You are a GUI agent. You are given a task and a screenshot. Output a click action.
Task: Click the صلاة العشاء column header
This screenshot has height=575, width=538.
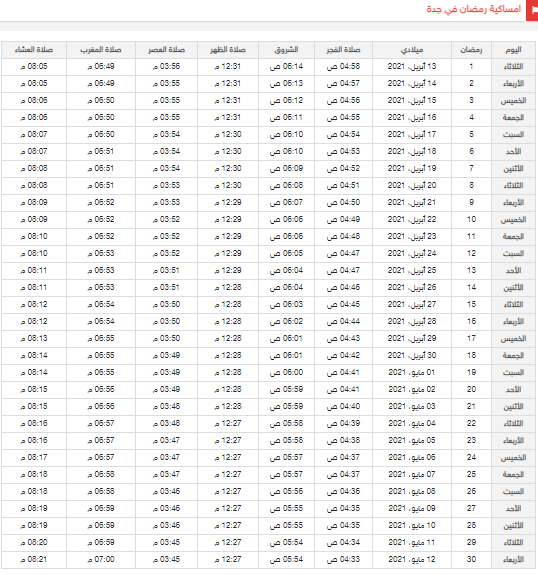tap(34, 50)
